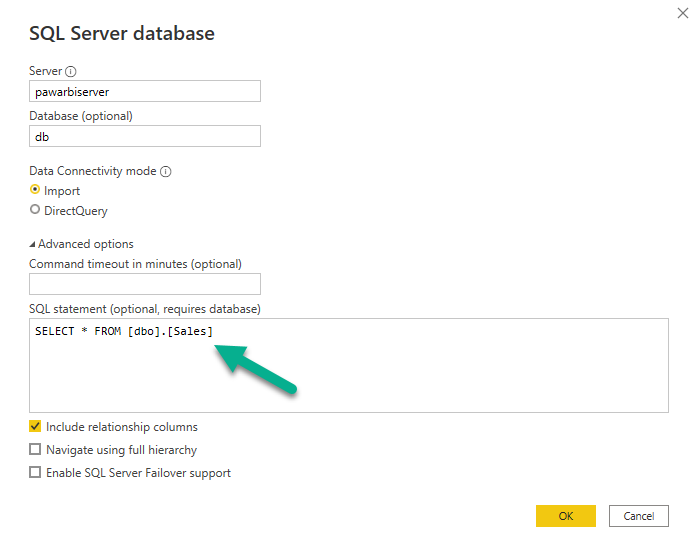699x556 pixels.
Task: Click the 'DirectQuery' label text
Action: [x=76, y=211]
